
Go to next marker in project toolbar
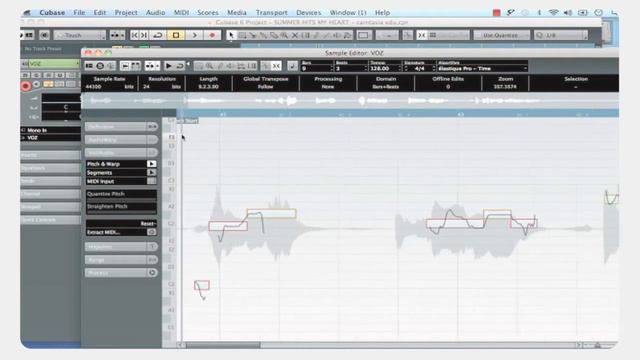coord(144,35)
